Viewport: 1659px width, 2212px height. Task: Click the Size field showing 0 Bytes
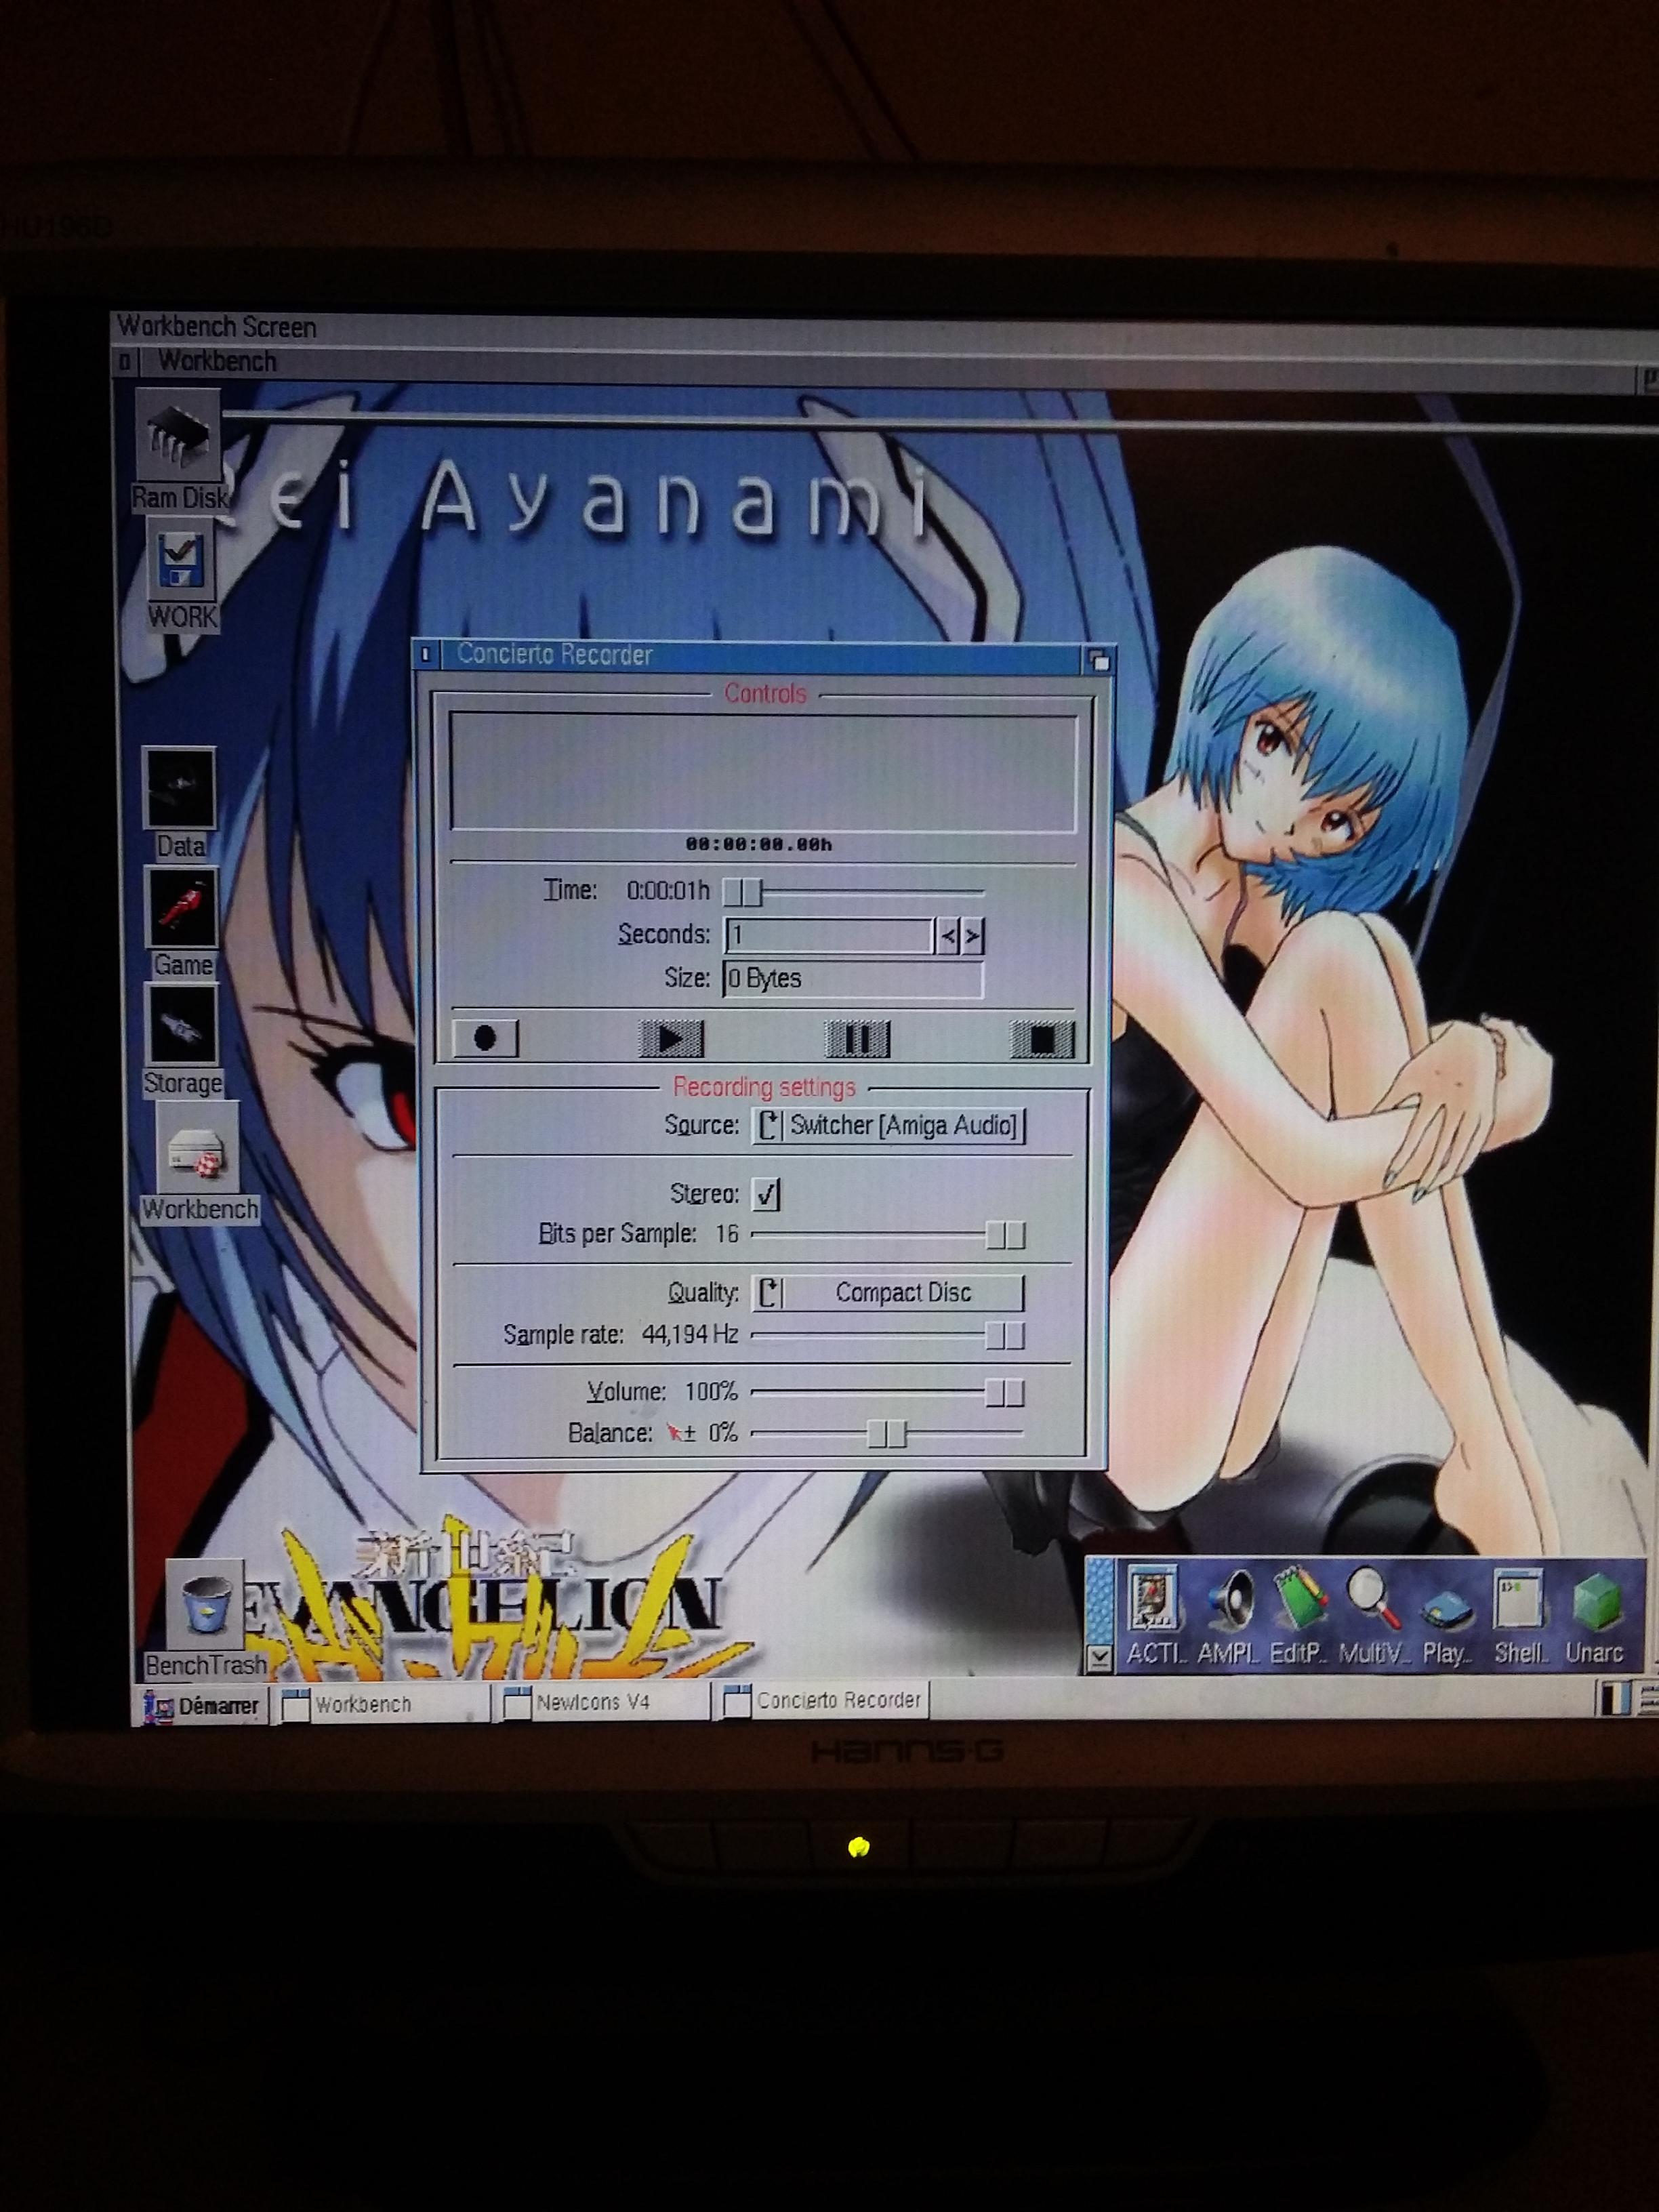(853, 979)
